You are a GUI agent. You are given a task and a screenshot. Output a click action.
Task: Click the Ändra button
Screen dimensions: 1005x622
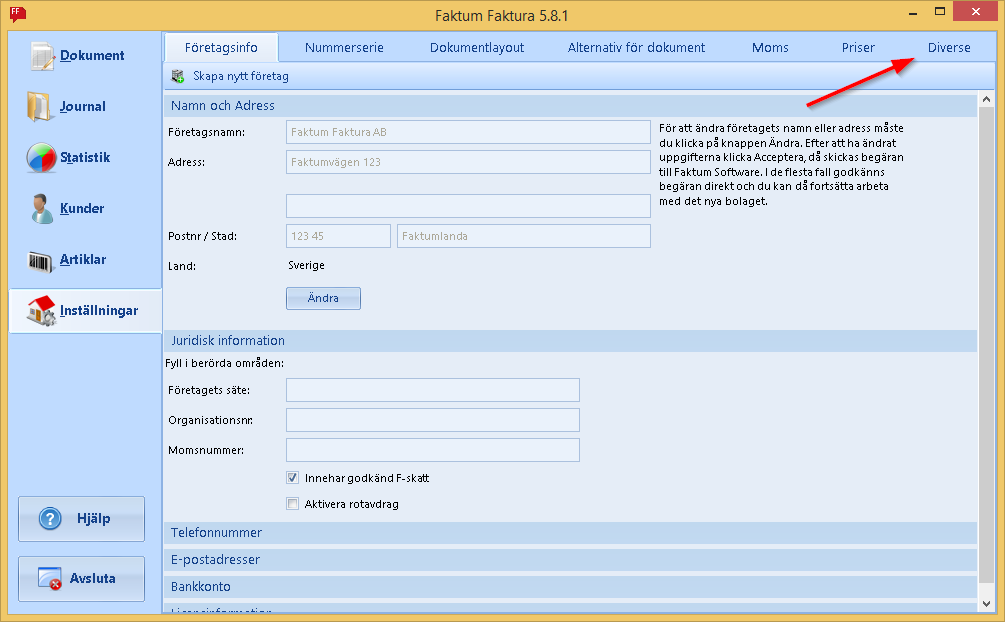click(323, 298)
